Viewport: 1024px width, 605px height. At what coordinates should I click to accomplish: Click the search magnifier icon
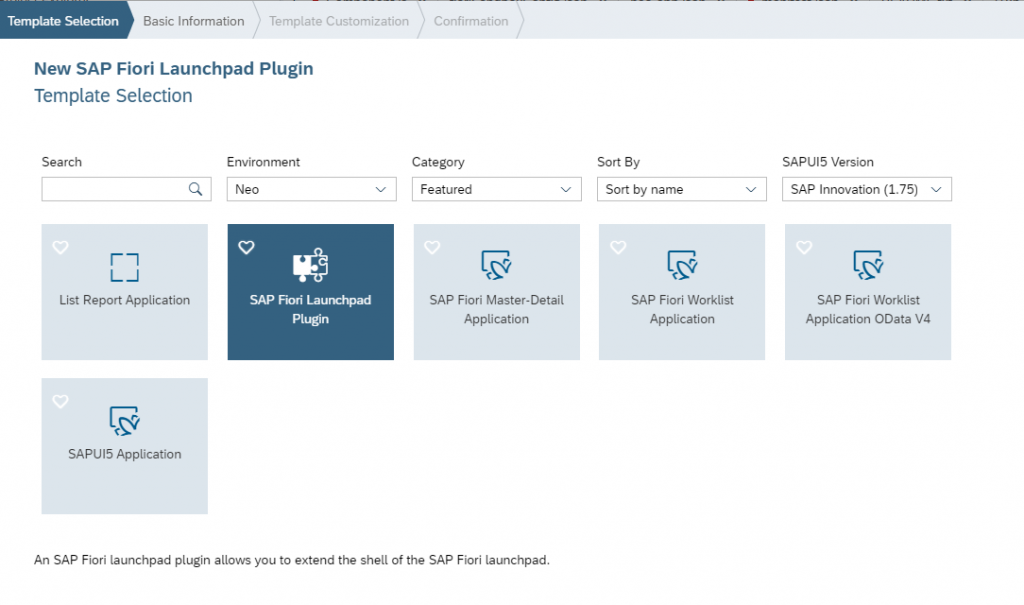(195, 189)
